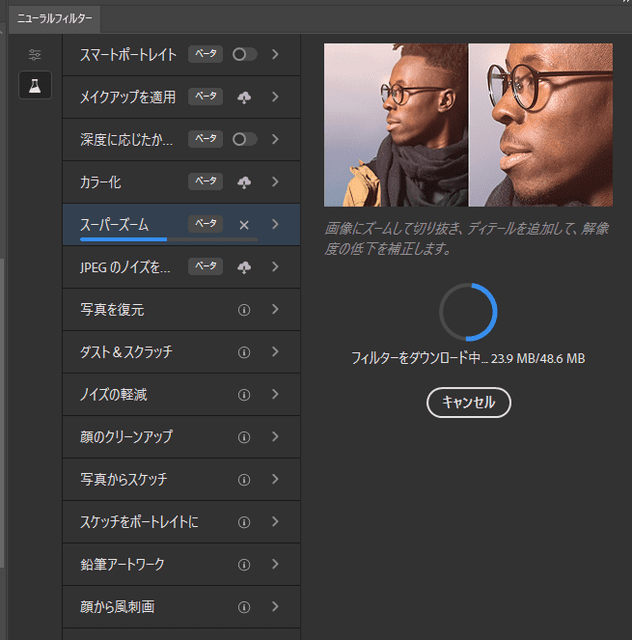Image resolution: width=632 pixels, height=640 pixels.
Task: Click ベータ badge on 深度に応じたか...
Action: pyautogui.click(x=205, y=139)
